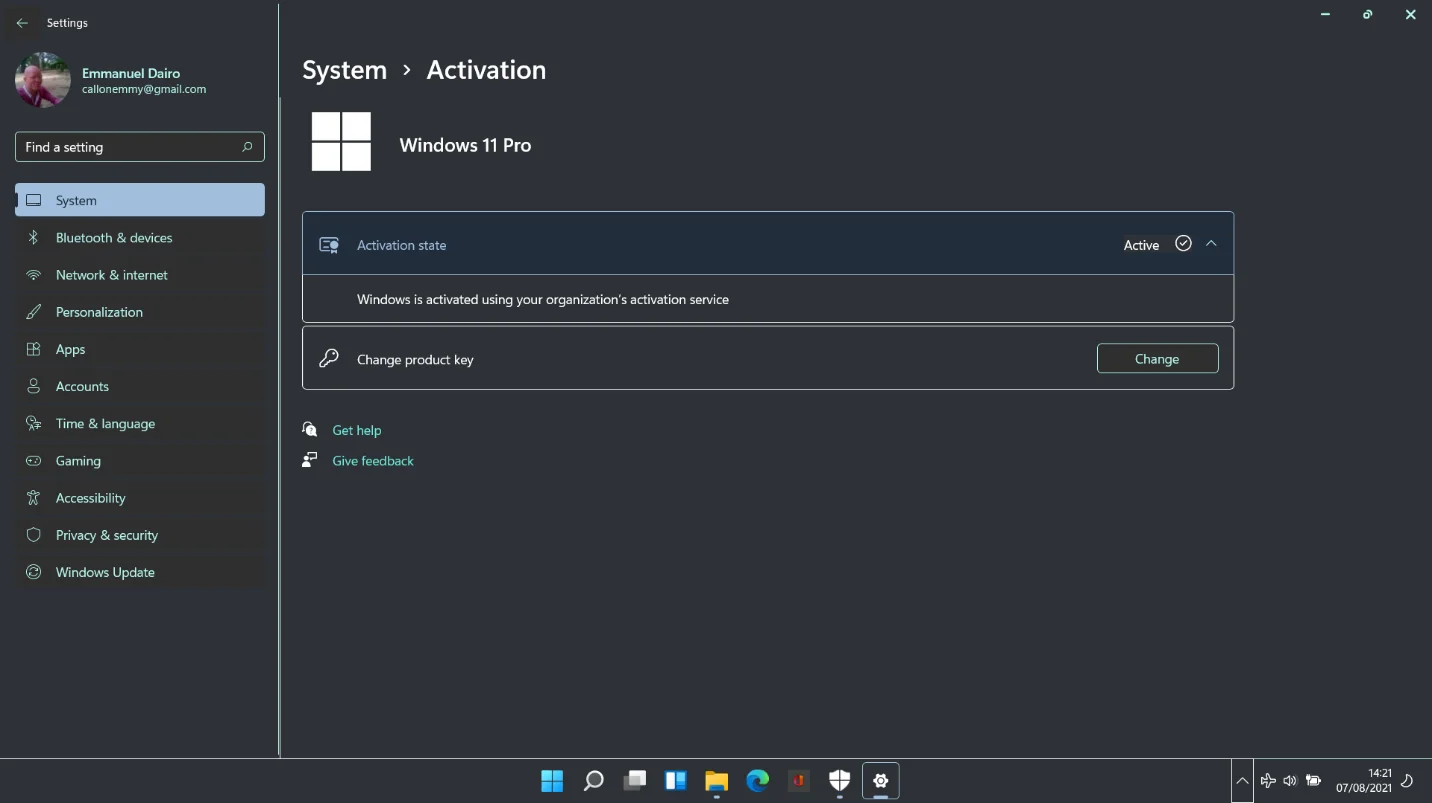Open the clock and date 07/08/2021

(1364, 781)
